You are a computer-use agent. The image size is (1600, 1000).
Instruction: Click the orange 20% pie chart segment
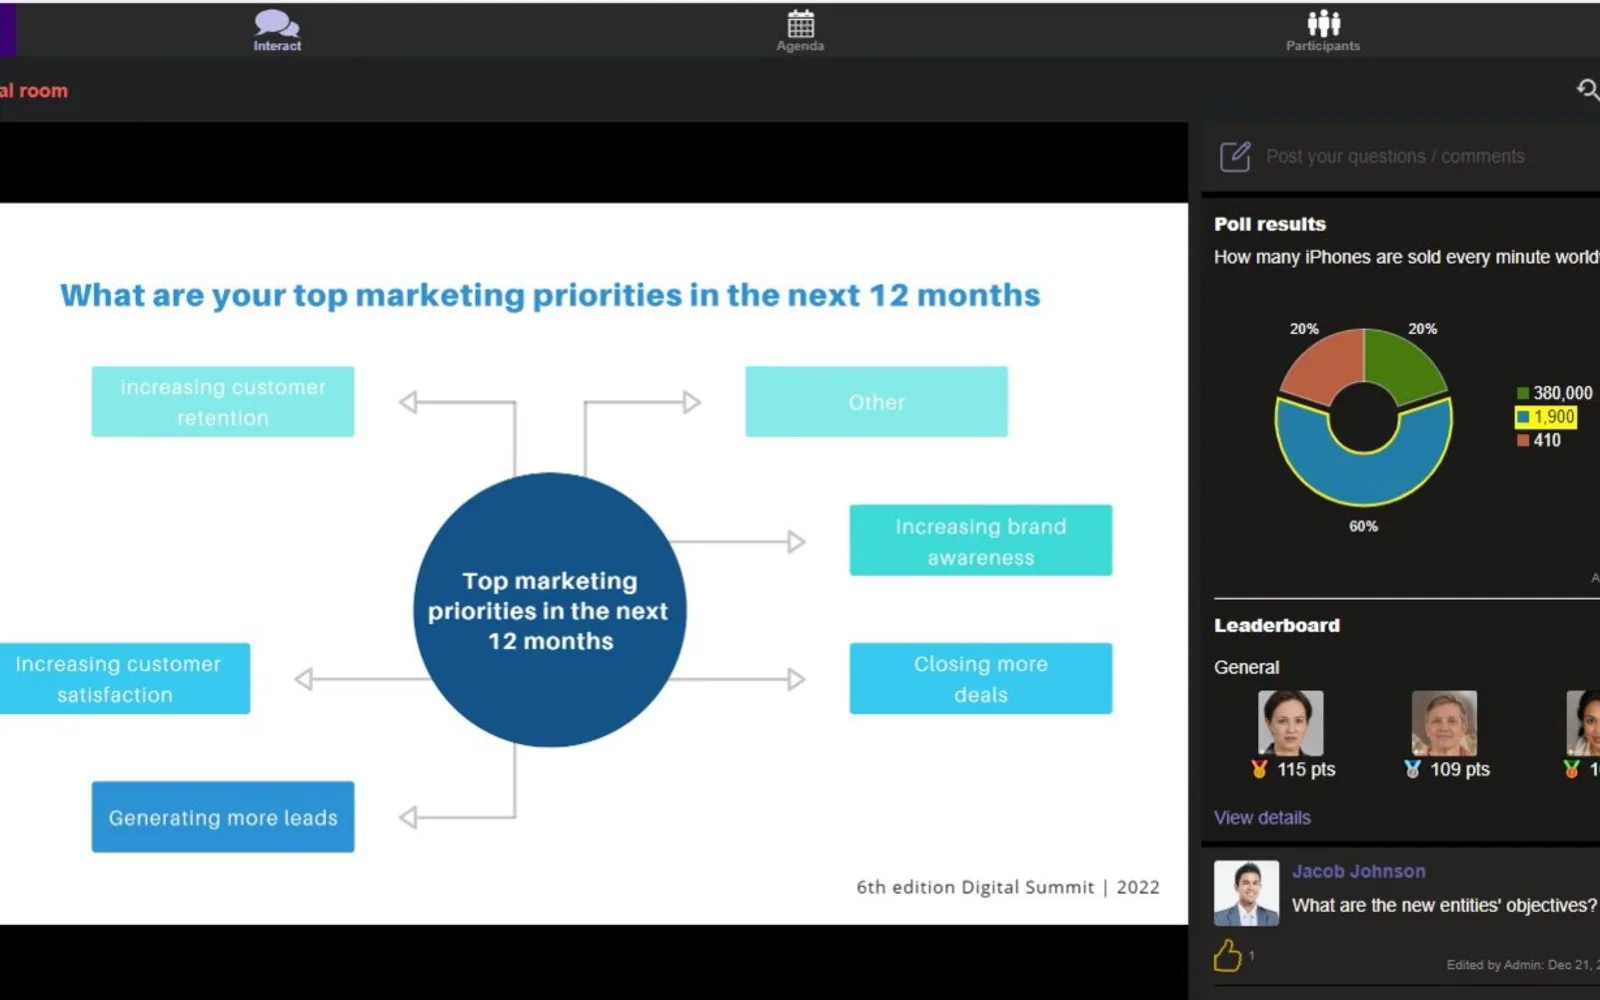tap(1325, 365)
